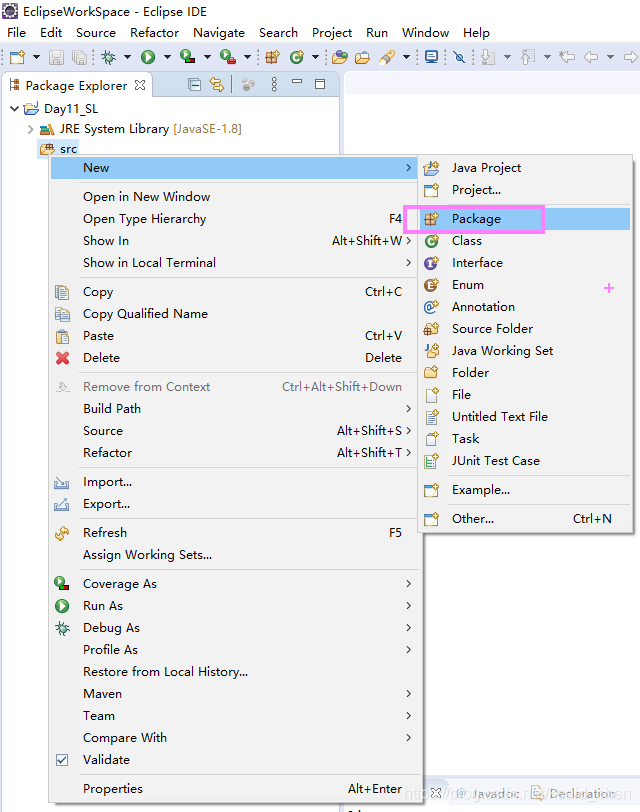Click the Run Last Tool toolbar icon
The width and height of the screenshot is (640, 812).
pyautogui.click(x=228, y=56)
